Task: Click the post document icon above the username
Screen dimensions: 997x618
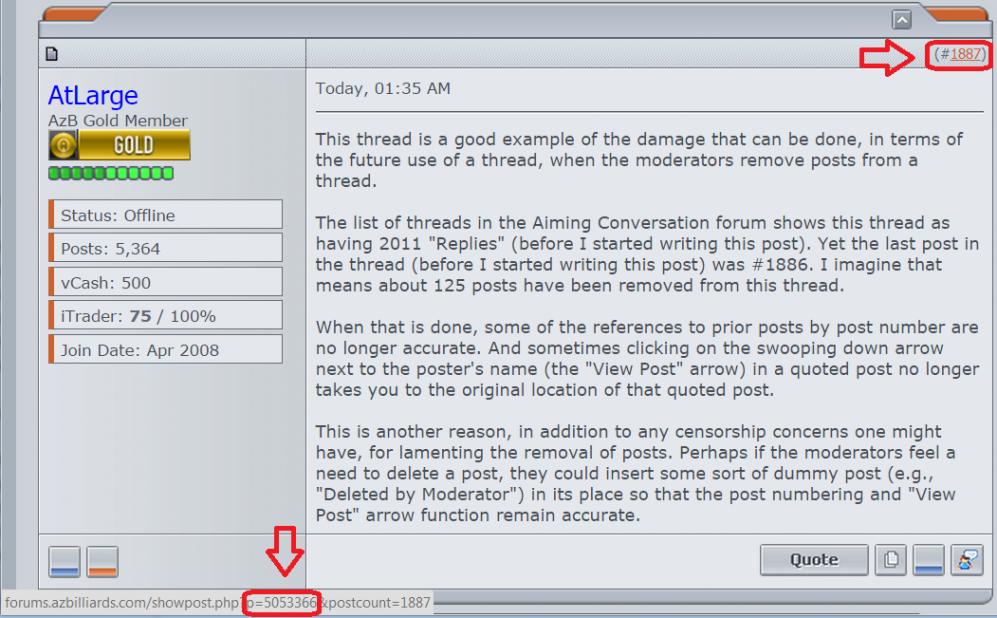Action: tap(52, 54)
